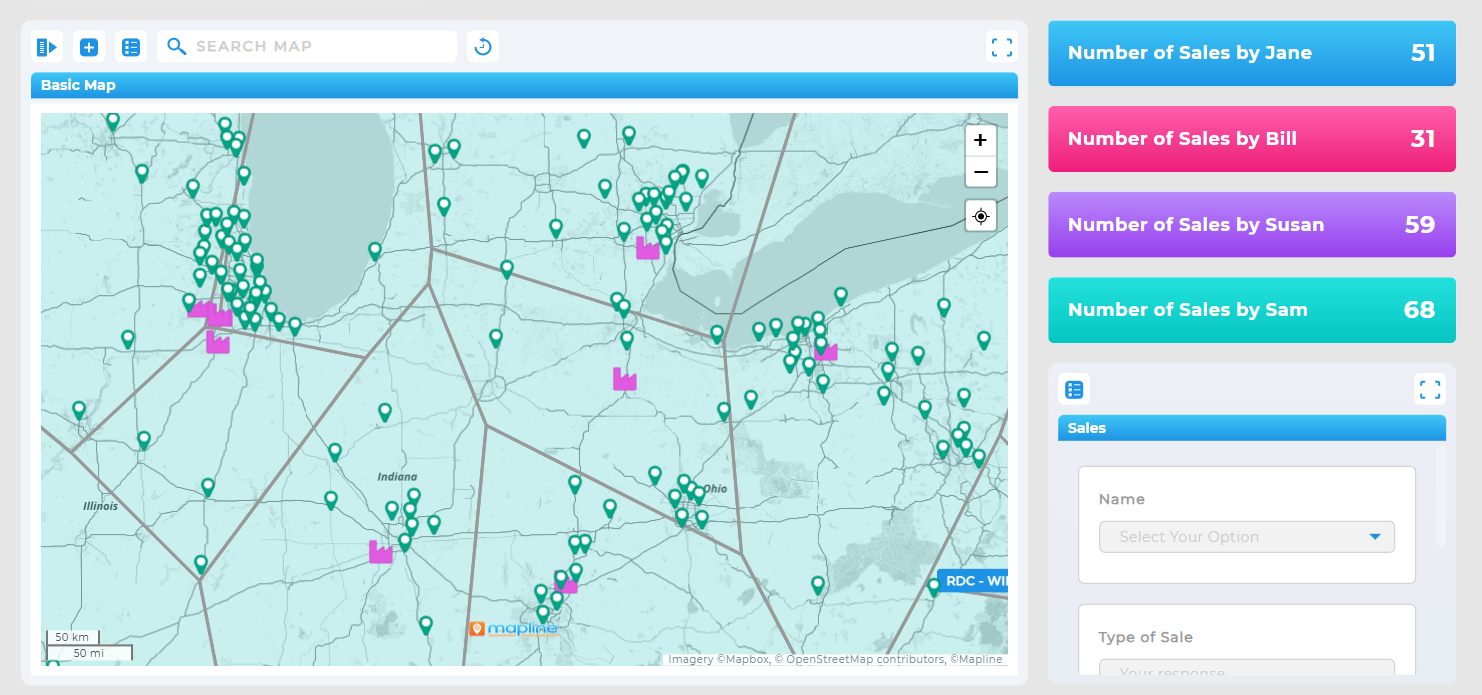This screenshot has width=1482, height=695.
Task: Zoom out with the minus button
Action: pos(980,172)
